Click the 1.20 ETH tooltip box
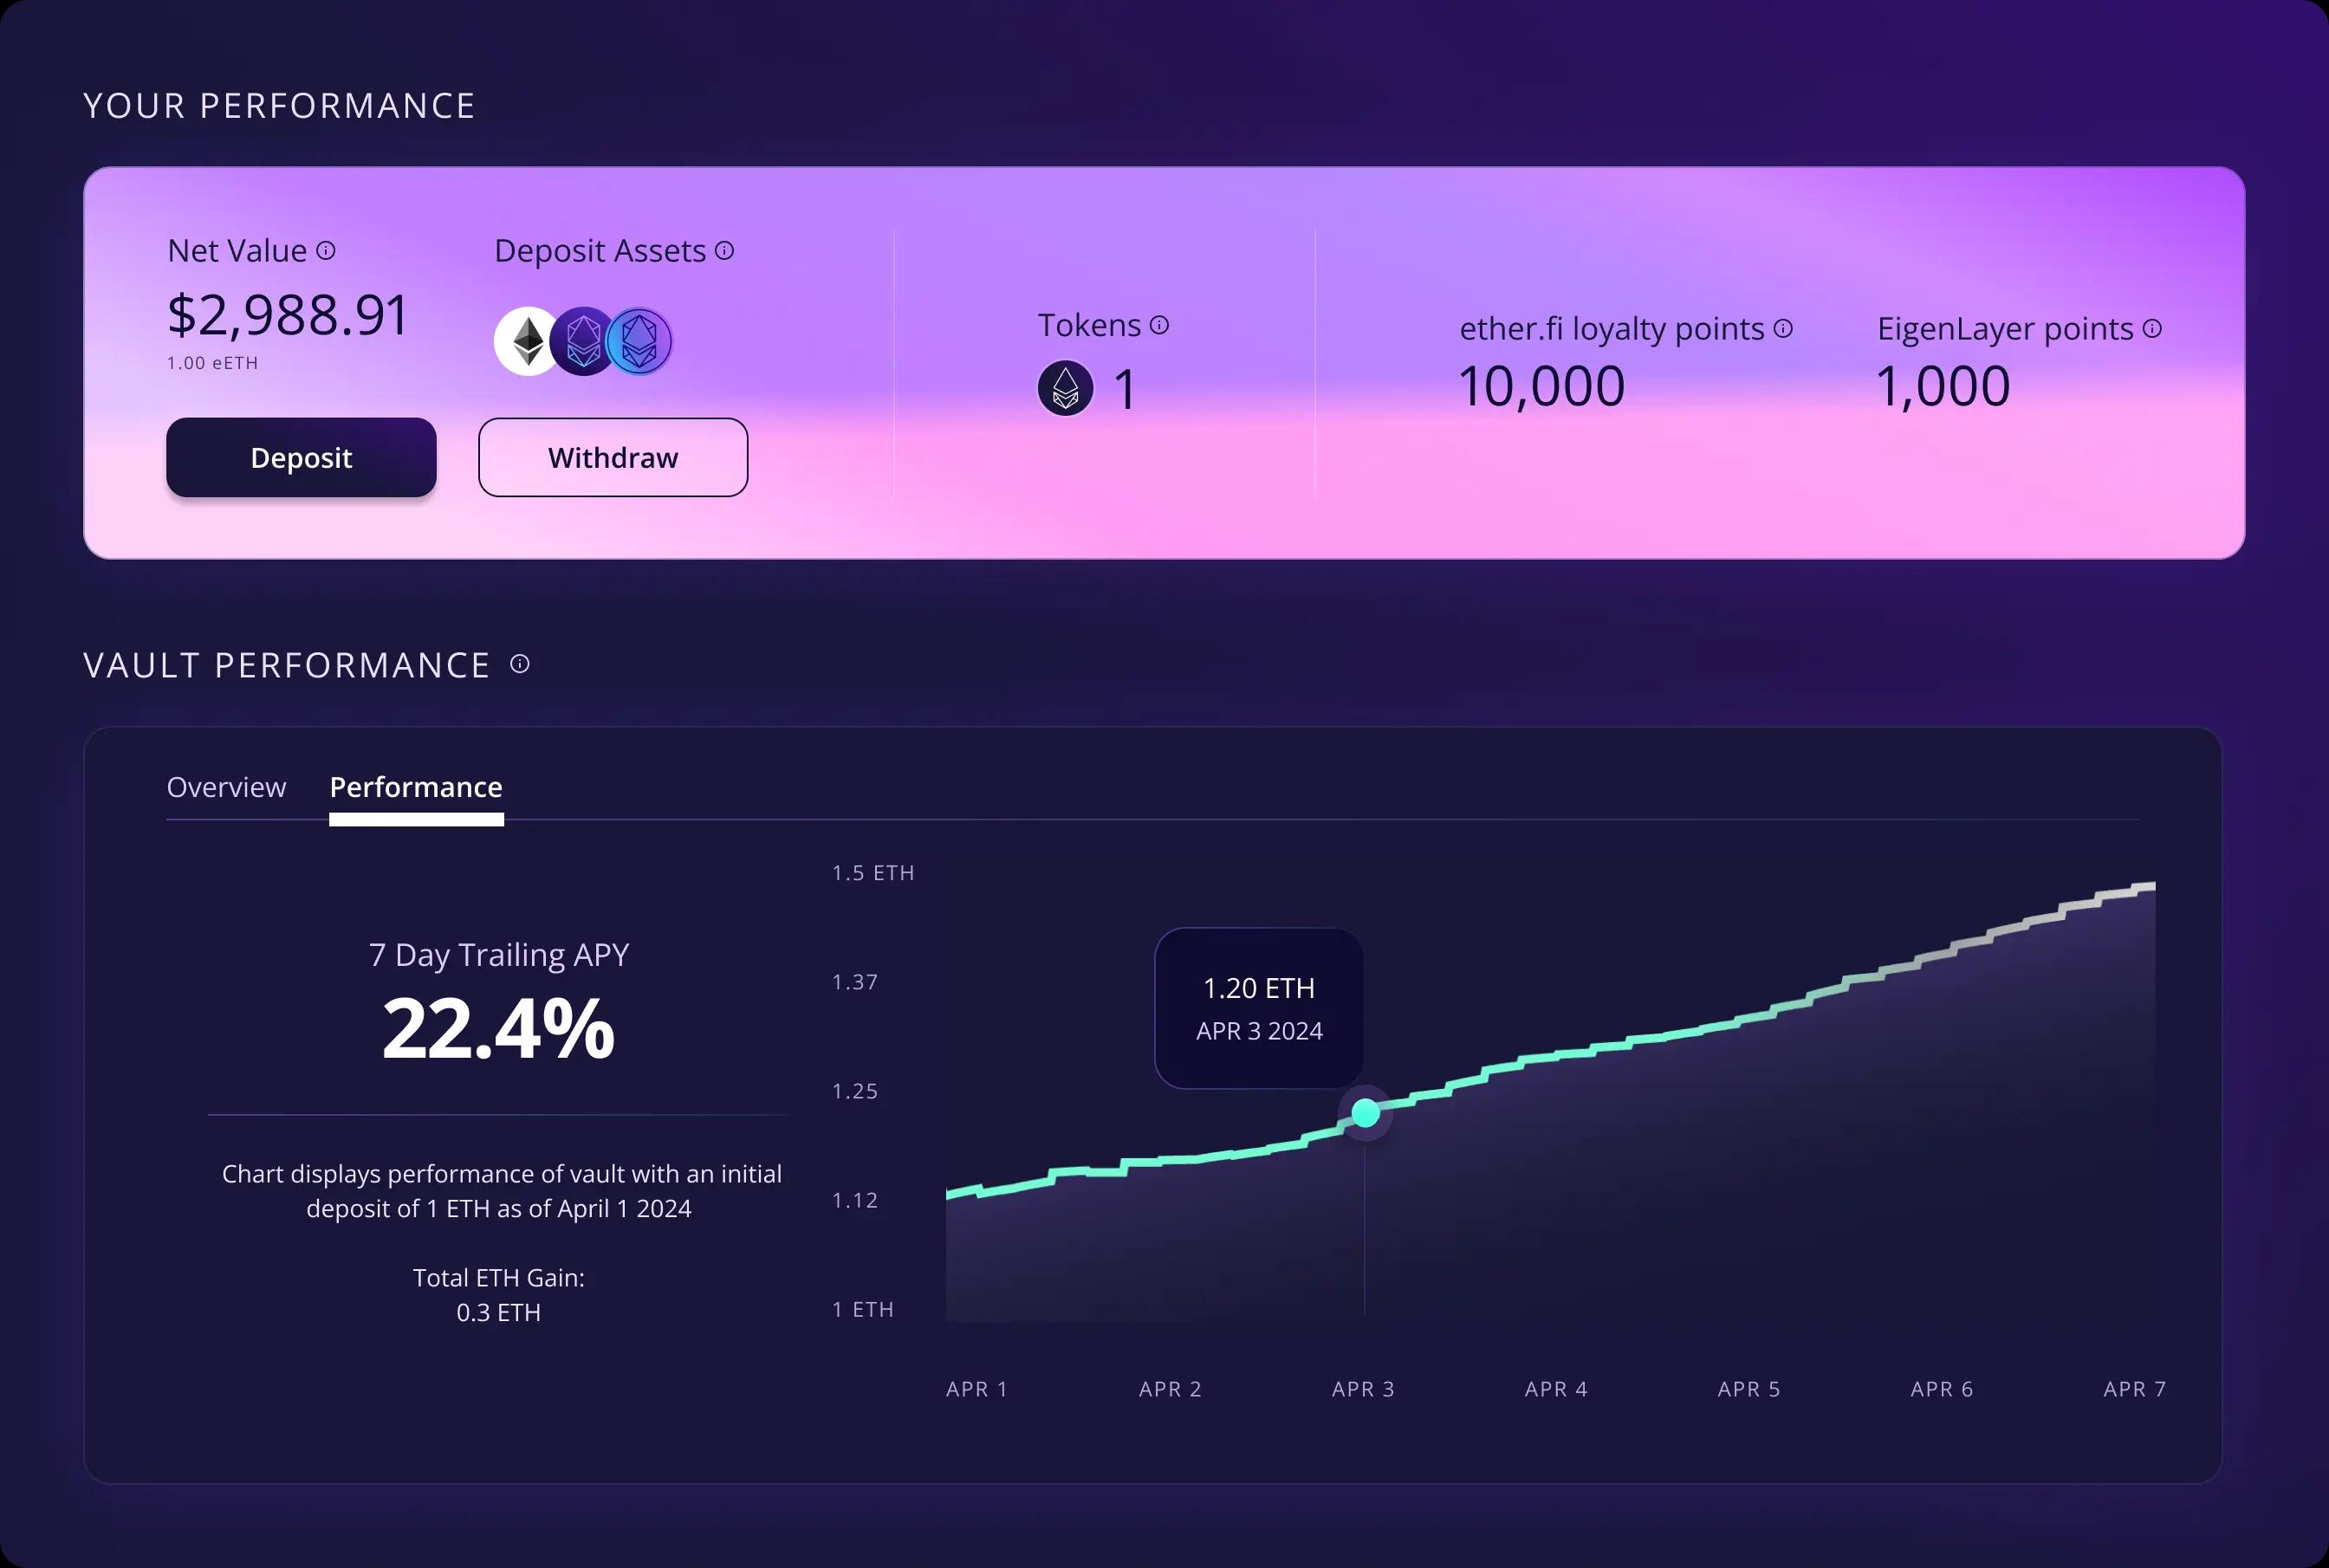Viewport: 2329px width, 1568px height. pos(1259,1007)
